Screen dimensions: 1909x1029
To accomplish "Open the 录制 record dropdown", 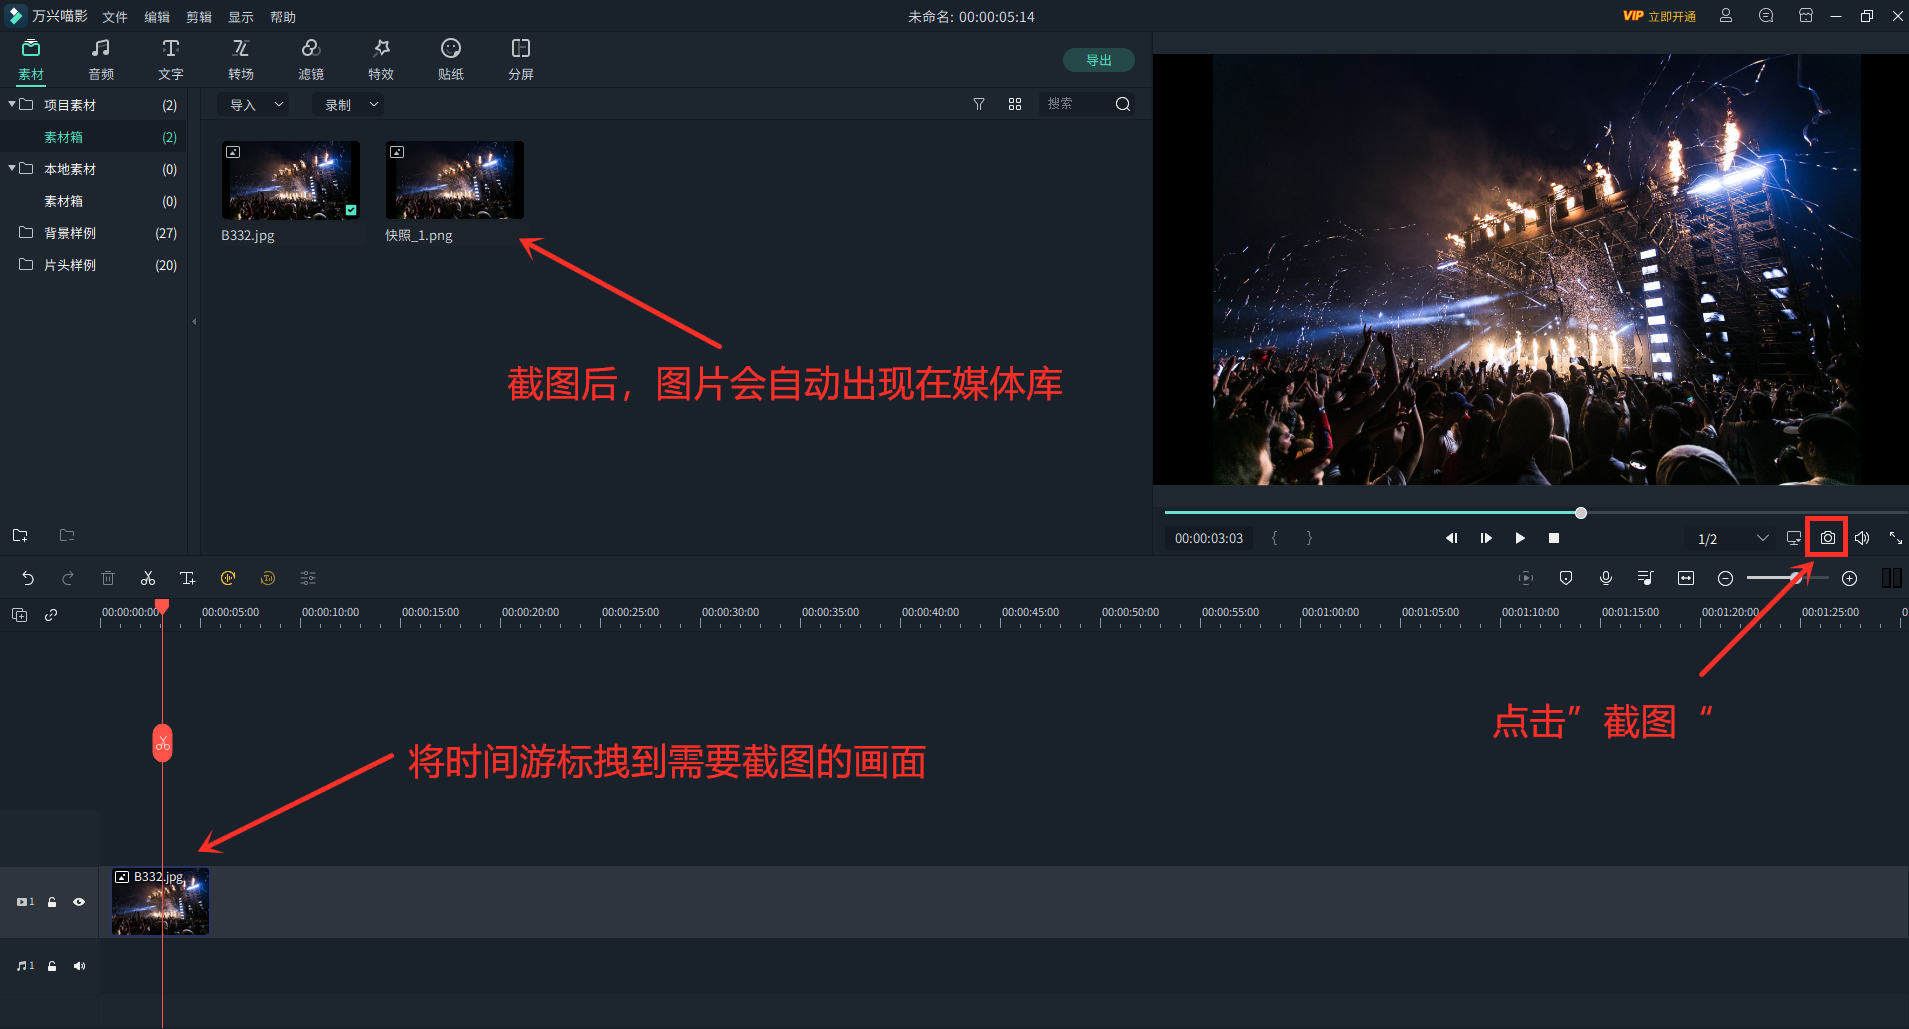I will [x=347, y=104].
